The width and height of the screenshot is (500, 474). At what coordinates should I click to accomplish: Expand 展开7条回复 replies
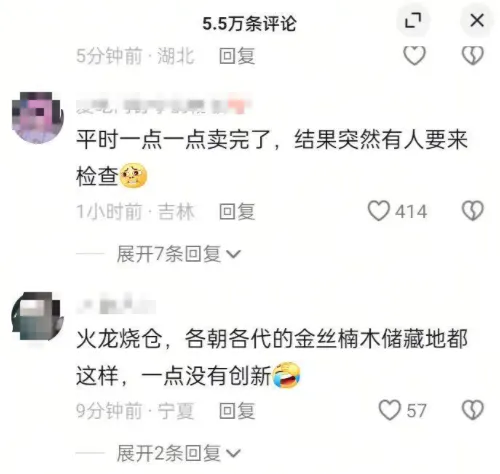coord(178,254)
